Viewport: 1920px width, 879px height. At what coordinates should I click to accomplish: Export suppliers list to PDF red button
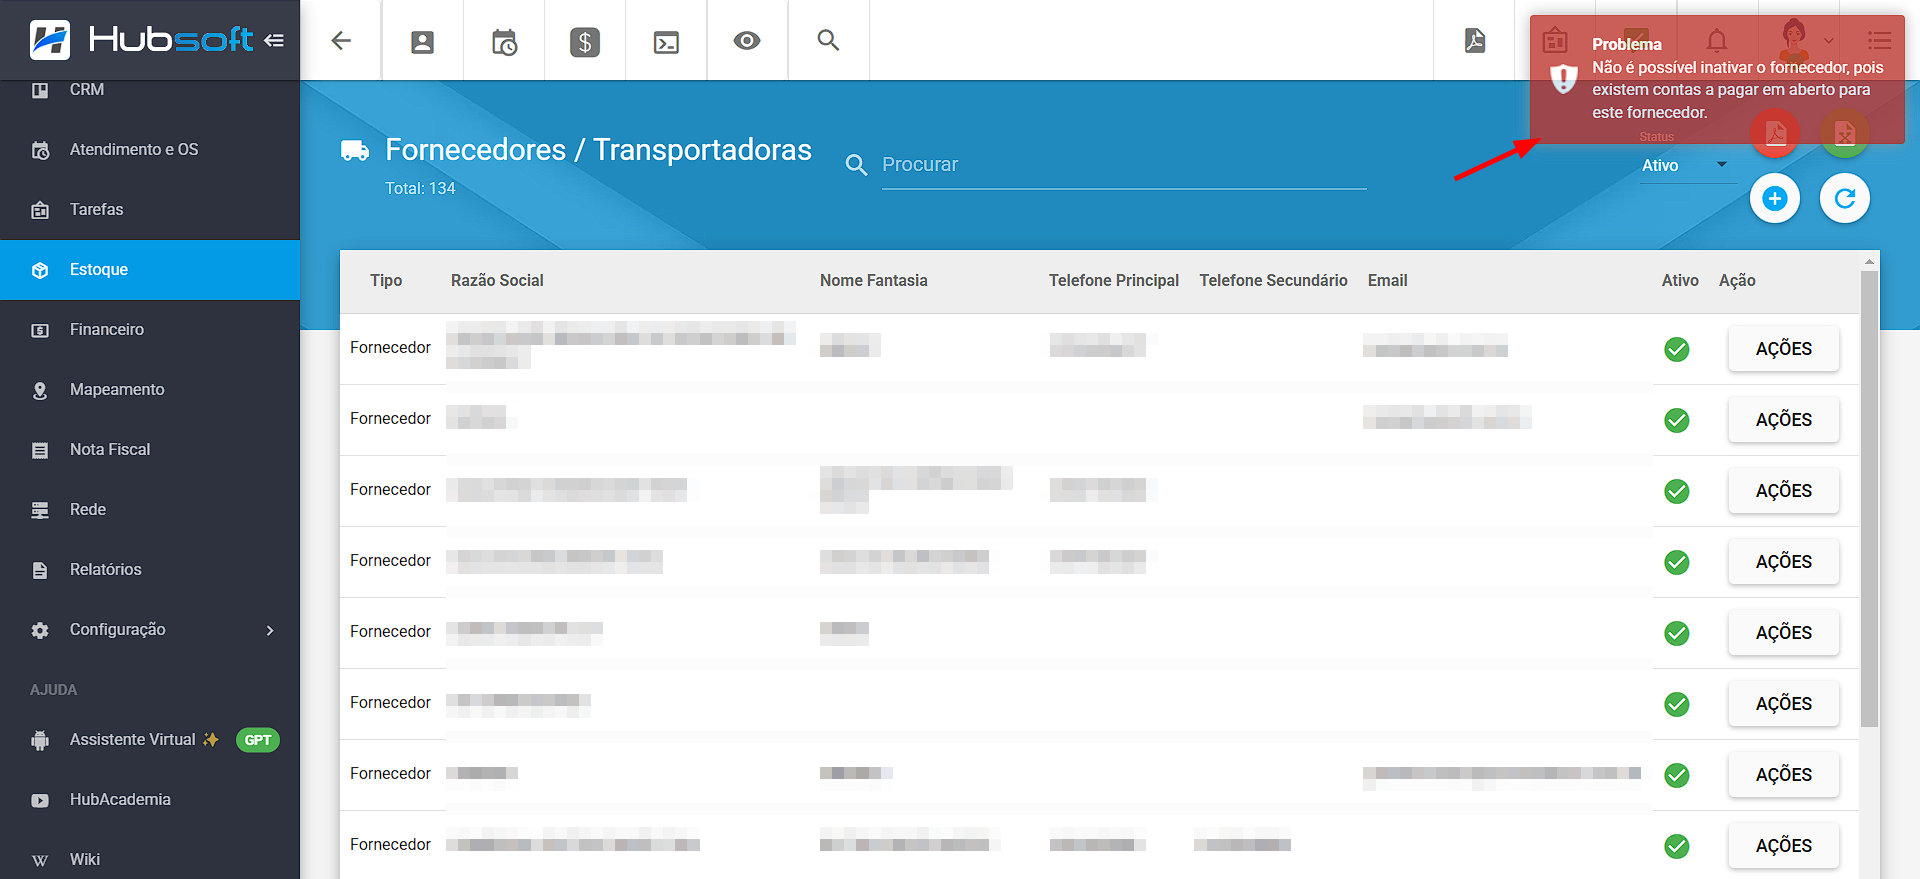click(1775, 132)
